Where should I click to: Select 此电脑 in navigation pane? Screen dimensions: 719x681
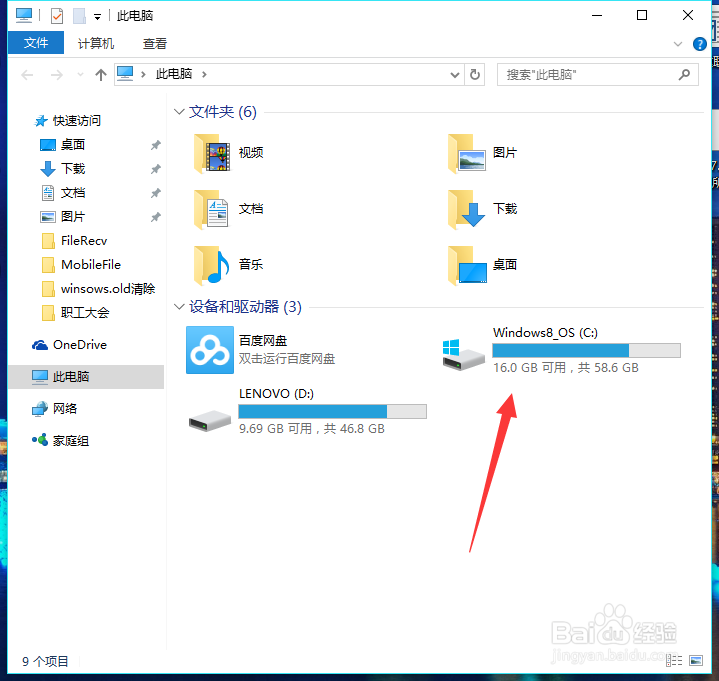point(86,377)
